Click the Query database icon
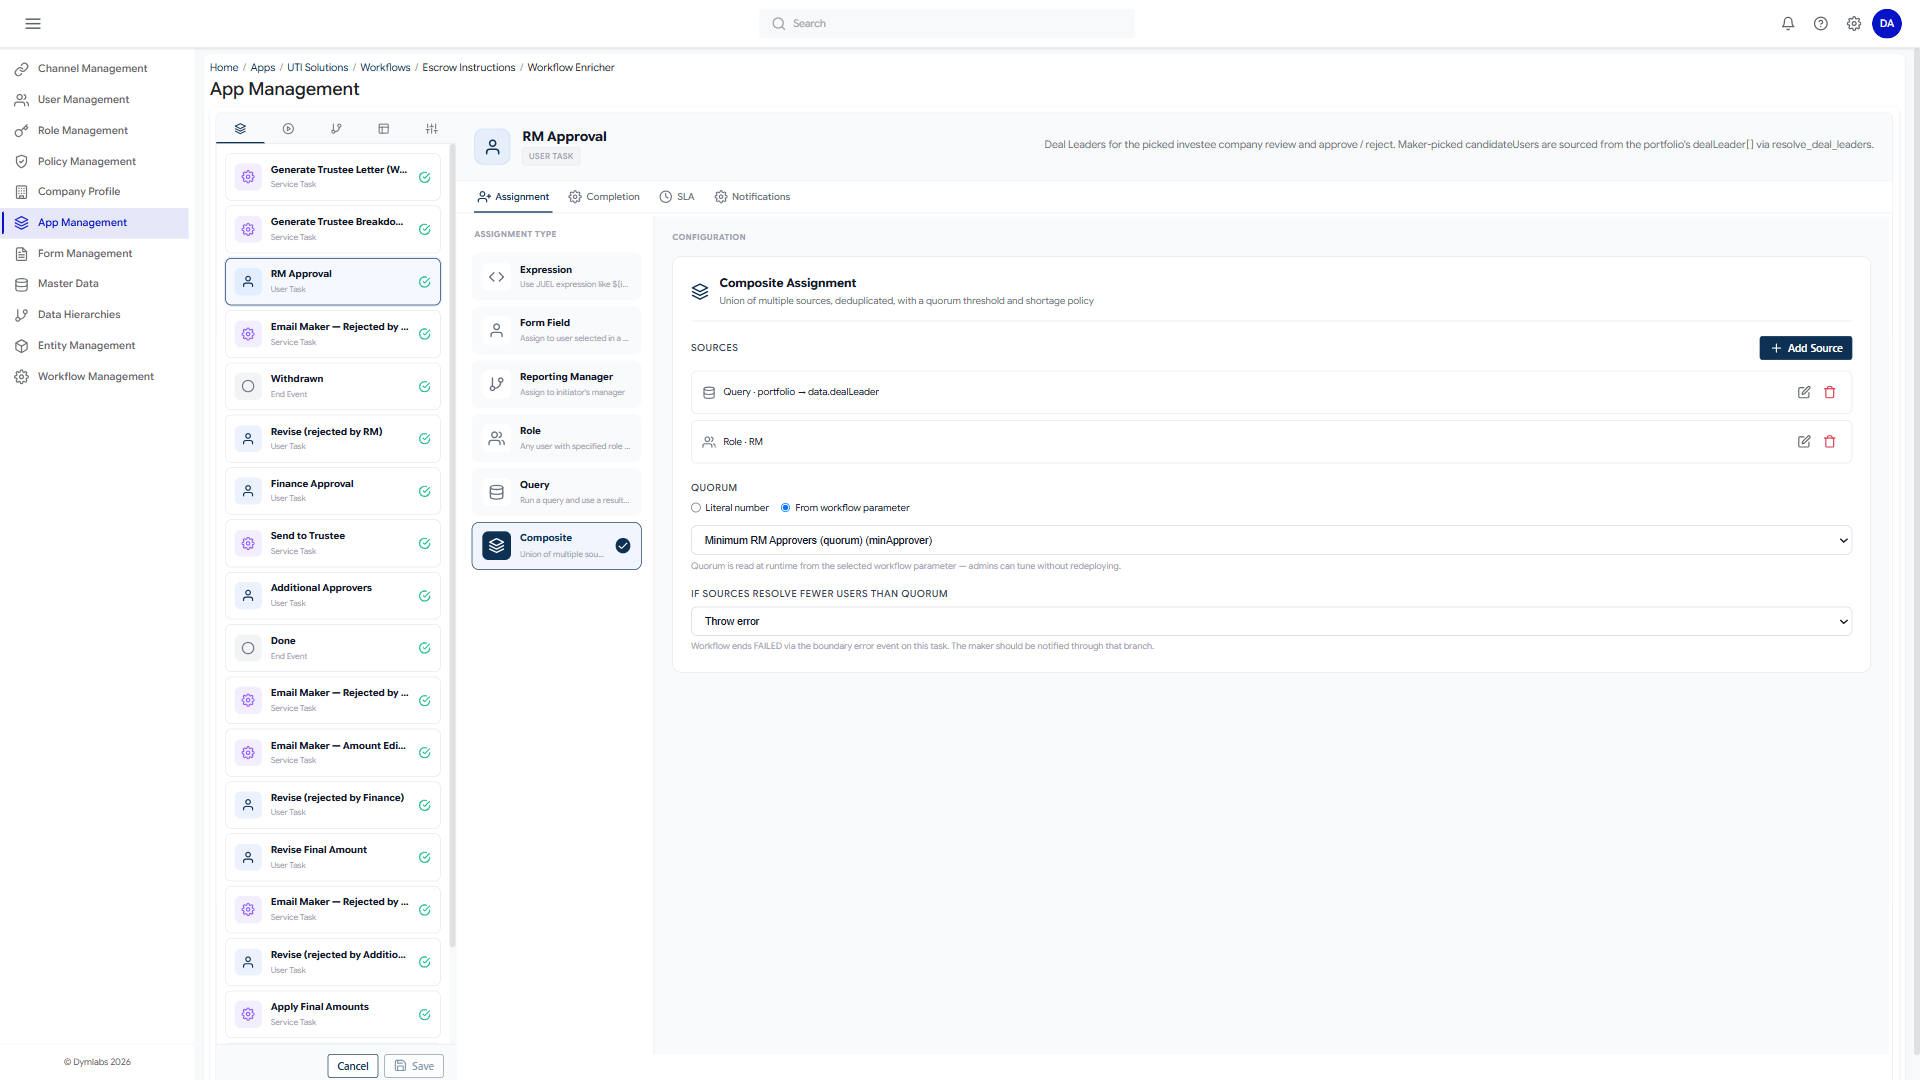1920x1080 pixels. tap(496, 492)
